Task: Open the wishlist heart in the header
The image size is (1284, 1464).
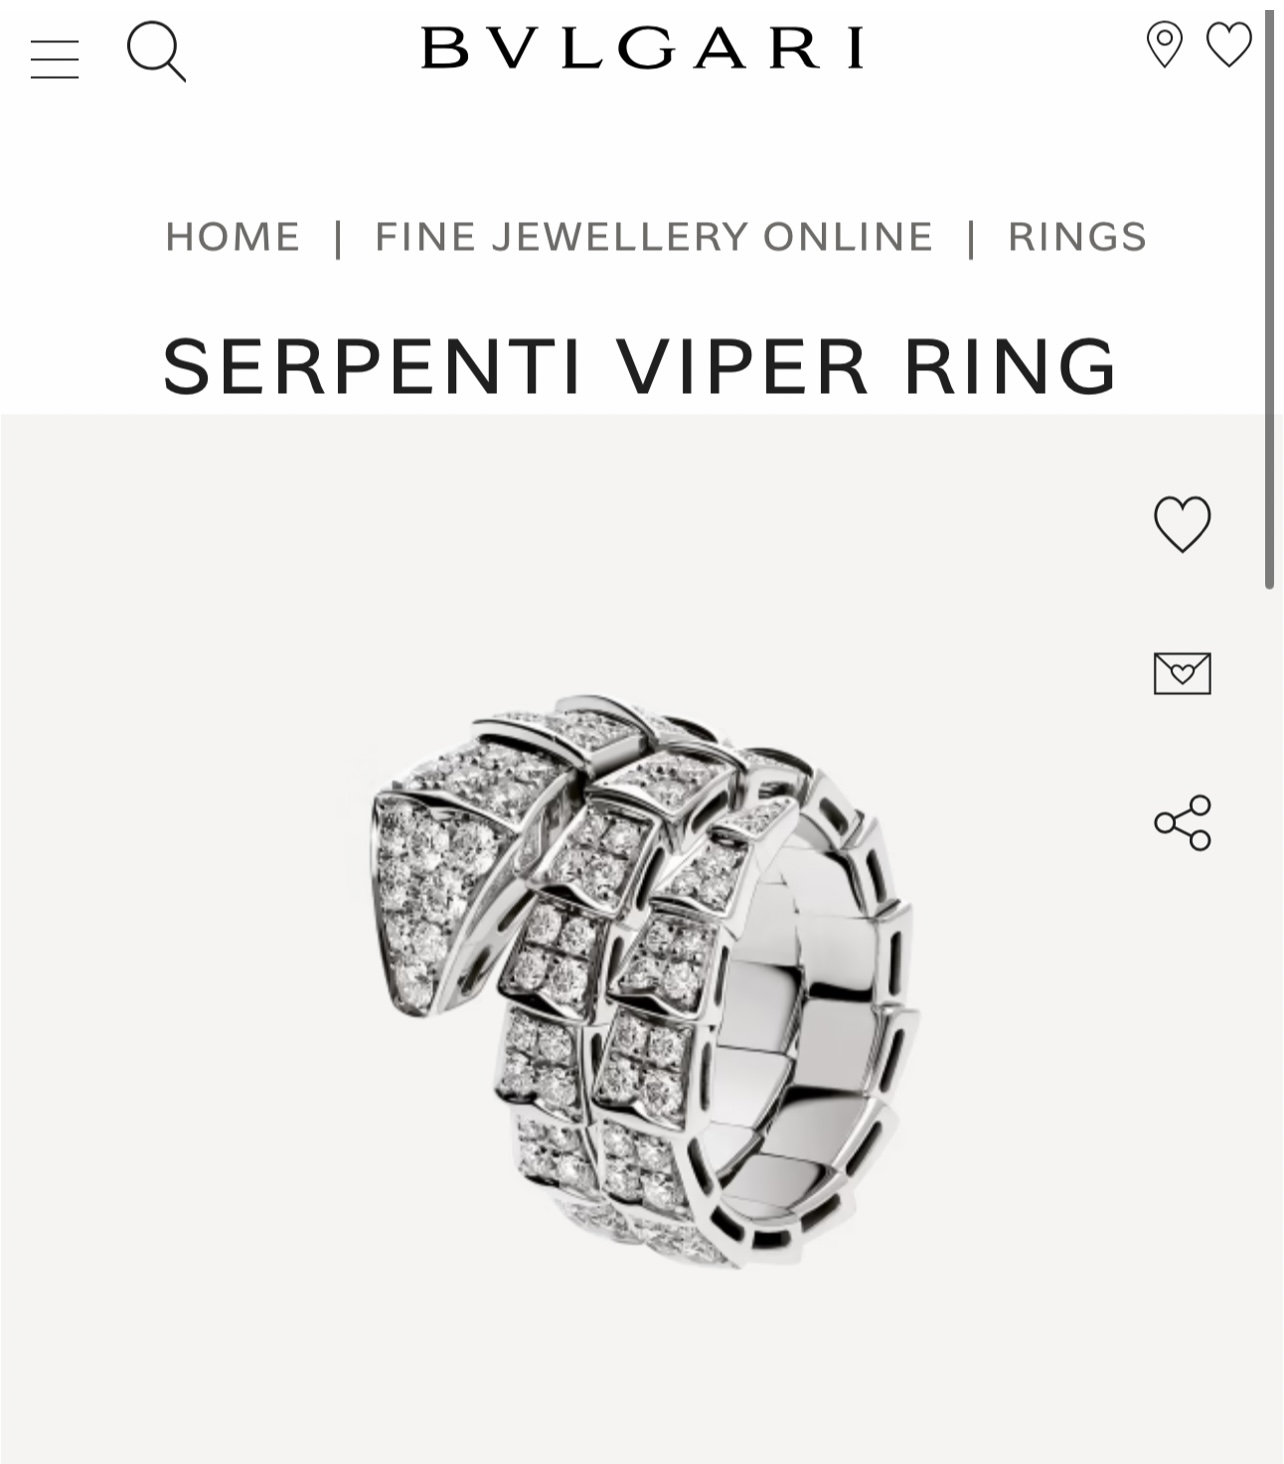Action: click(1228, 45)
